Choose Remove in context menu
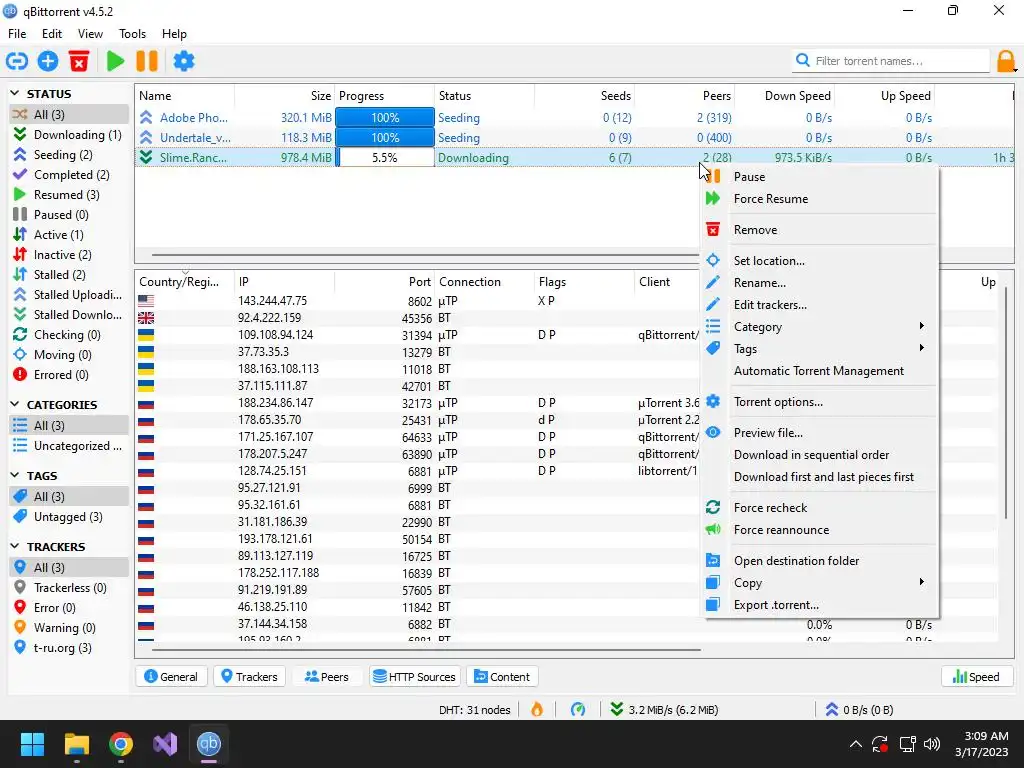The width and height of the screenshot is (1024, 768). (819, 230)
